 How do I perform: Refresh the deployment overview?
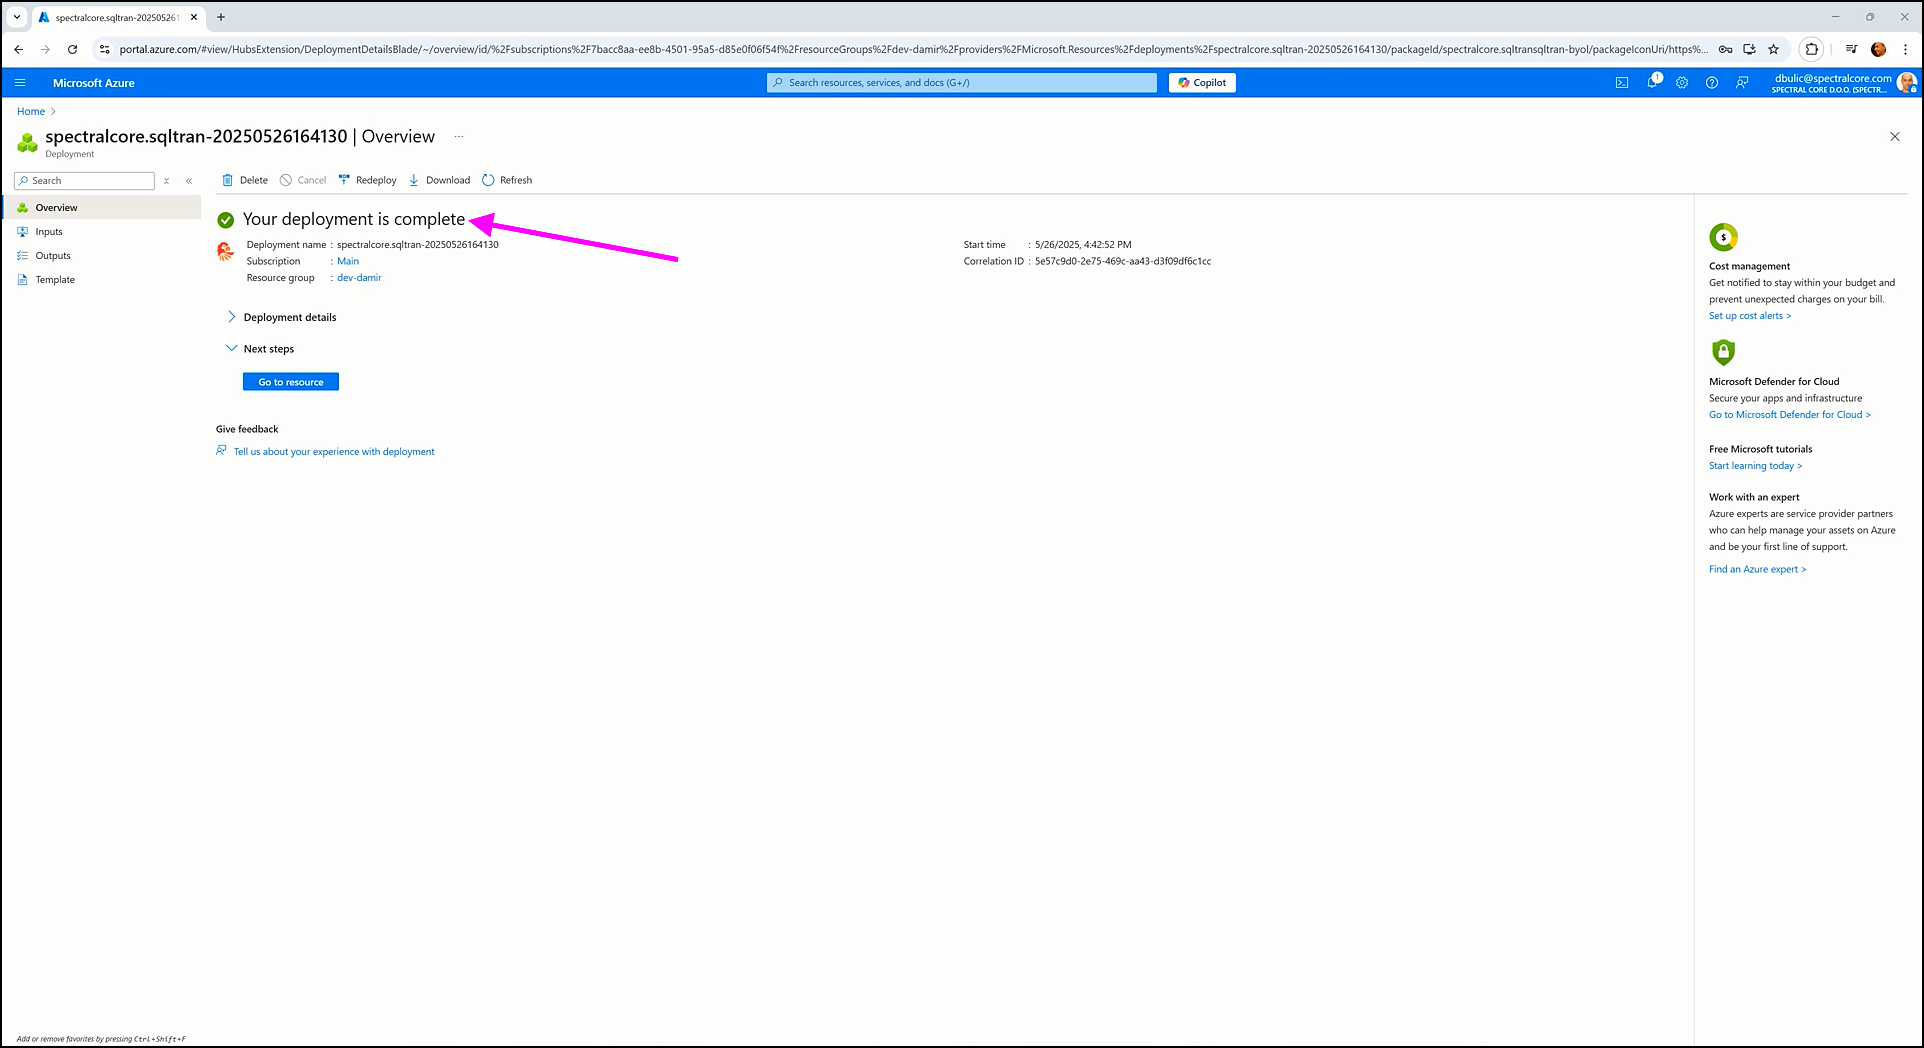pyautogui.click(x=507, y=180)
